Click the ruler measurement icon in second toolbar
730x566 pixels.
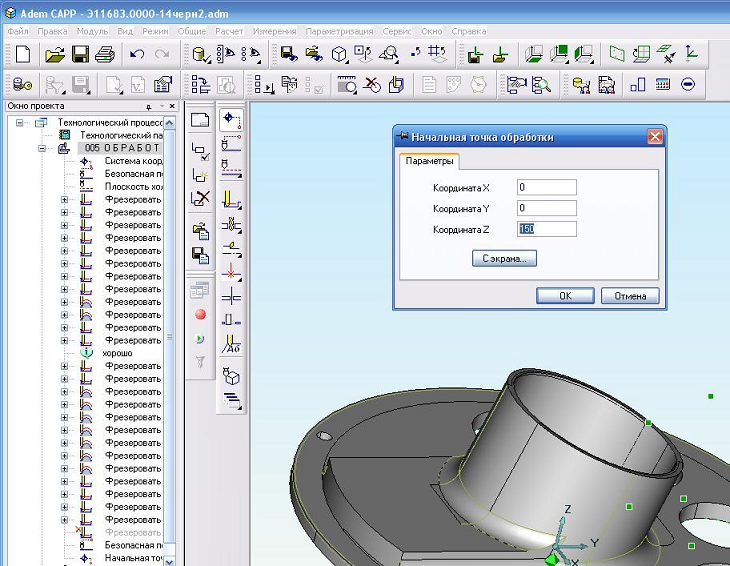click(x=347, y=84)
